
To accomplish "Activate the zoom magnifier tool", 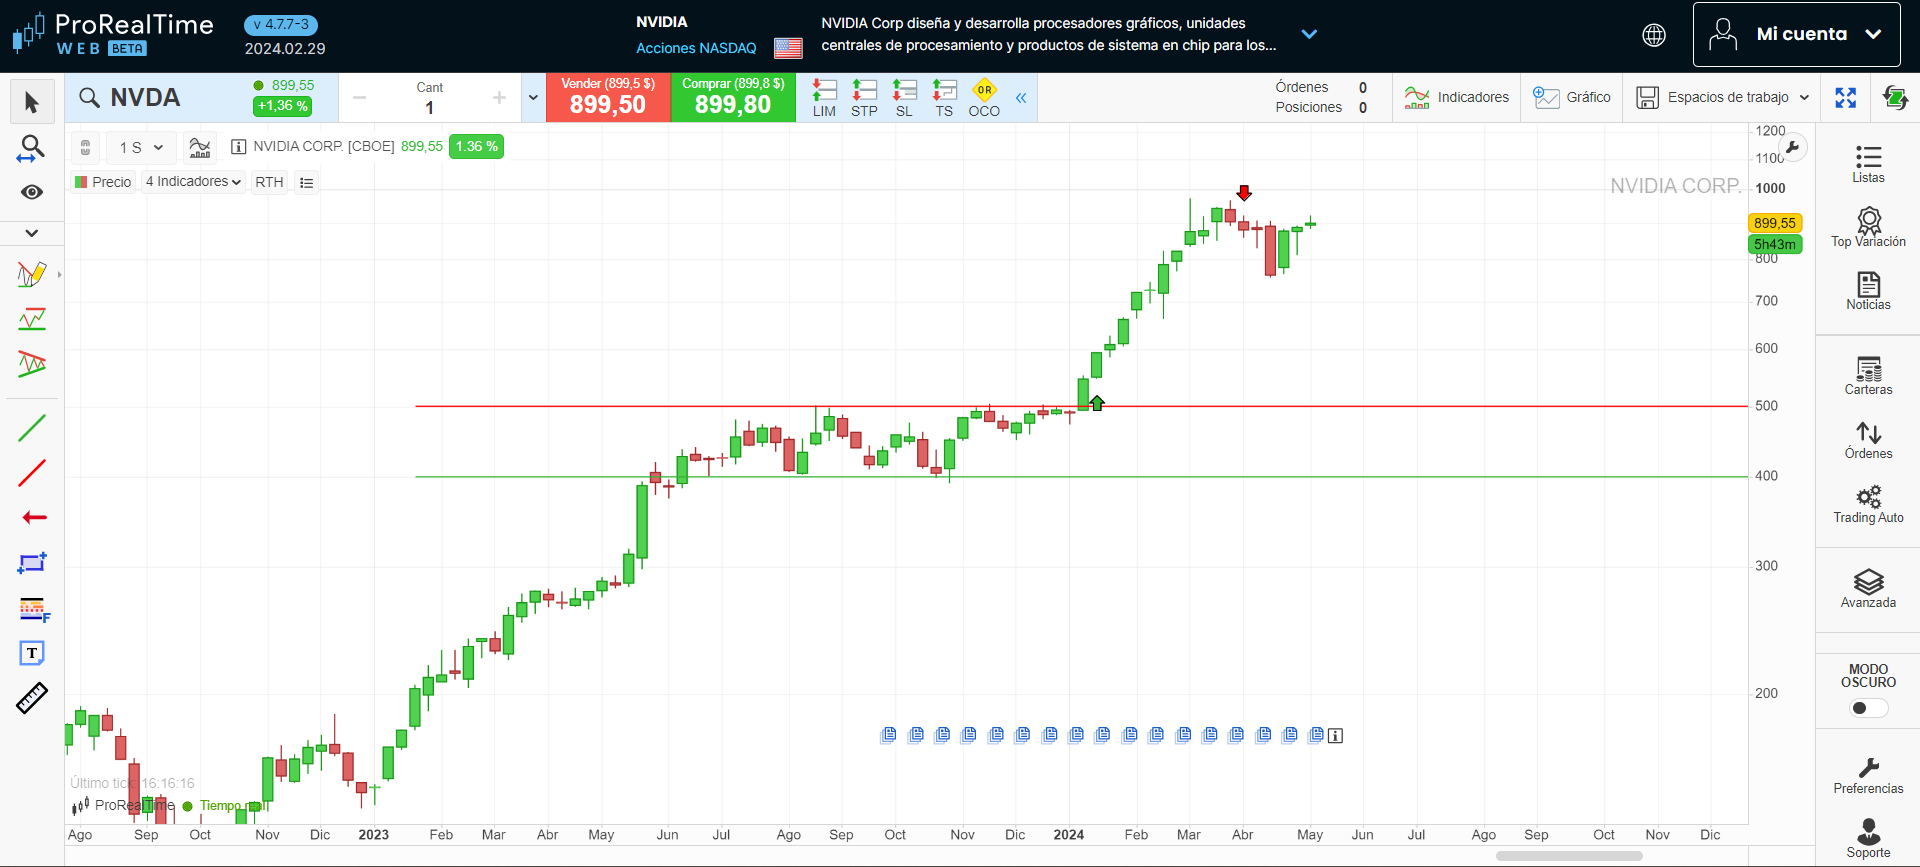I will pyautogui.click(x=32, y=148).
